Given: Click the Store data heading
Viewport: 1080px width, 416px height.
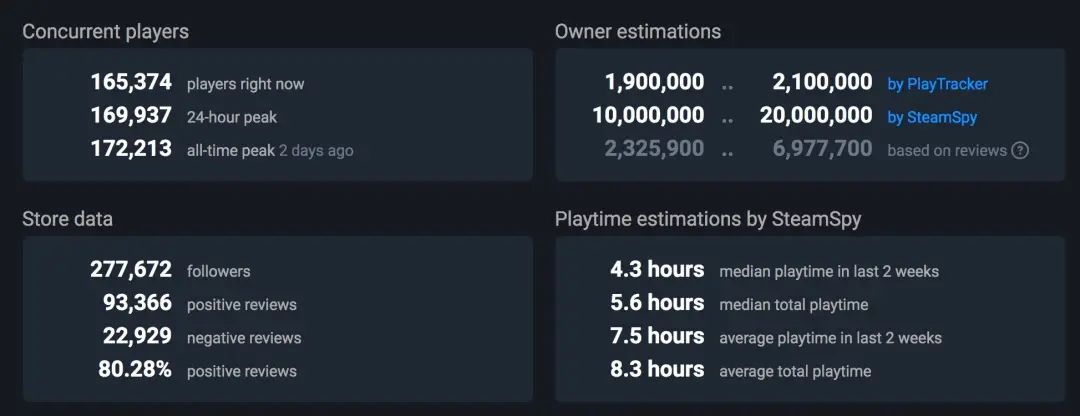Looking at the screenshot, I should pyautogui.click(x=67, y=218).
